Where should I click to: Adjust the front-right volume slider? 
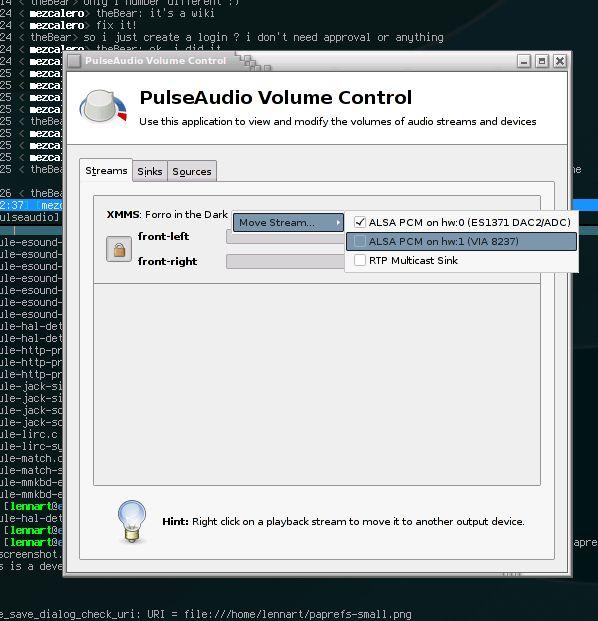click(x=285, y=262)
